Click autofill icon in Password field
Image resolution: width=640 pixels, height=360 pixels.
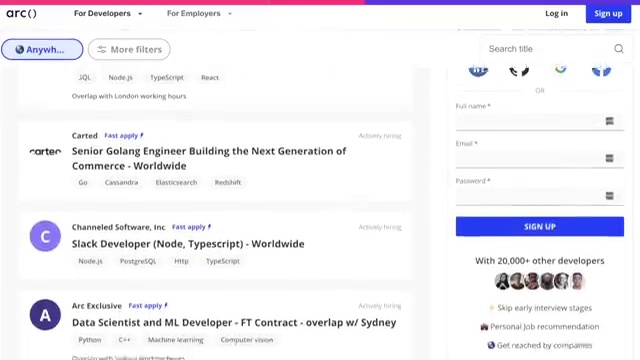[x=609, y=196]
